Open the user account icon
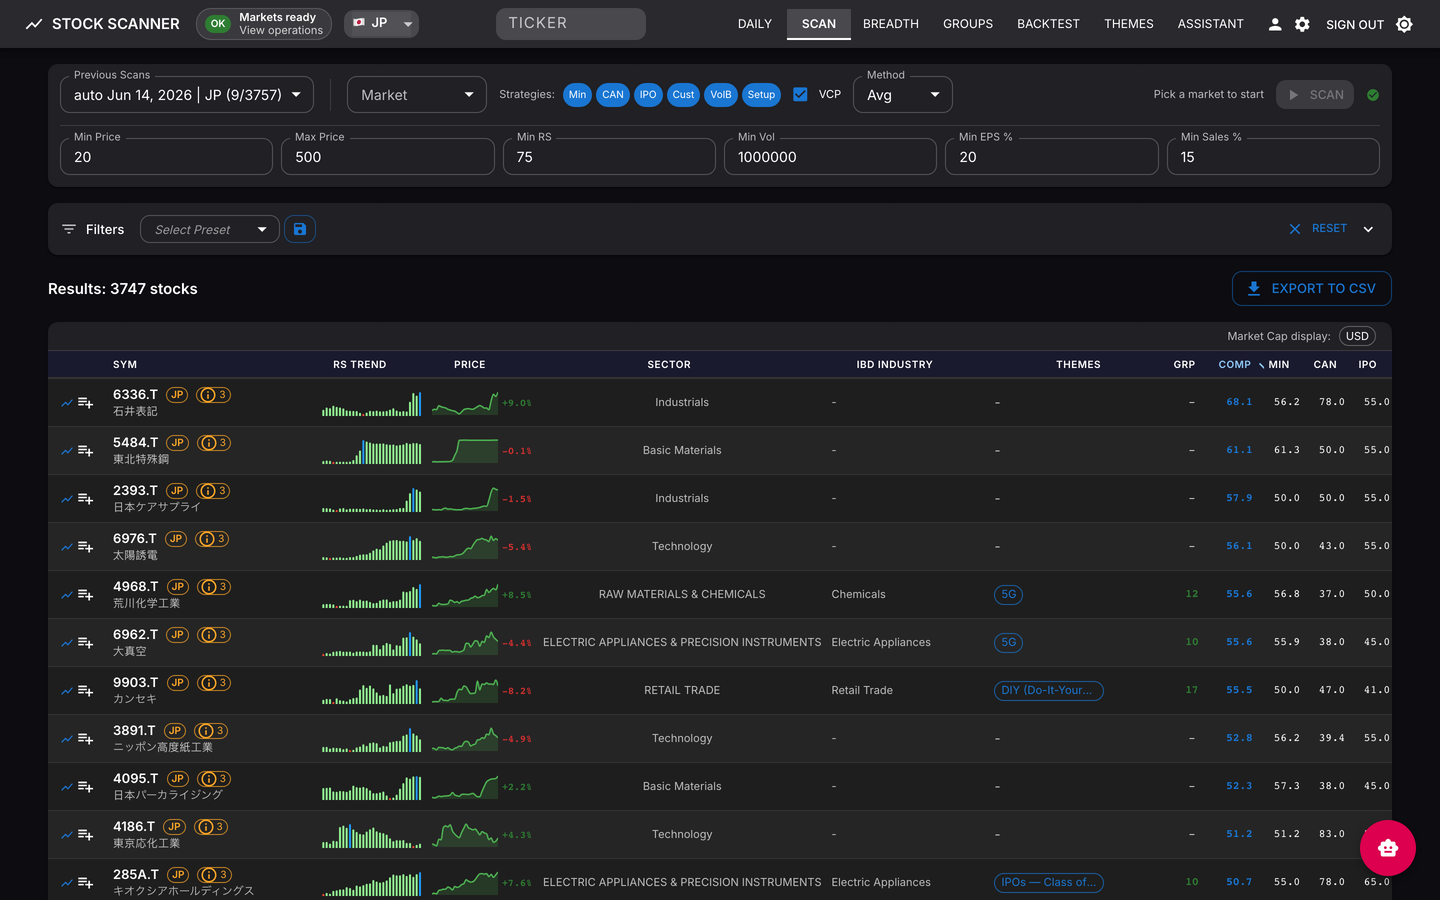1440x900 pixels. point(1275,24)
